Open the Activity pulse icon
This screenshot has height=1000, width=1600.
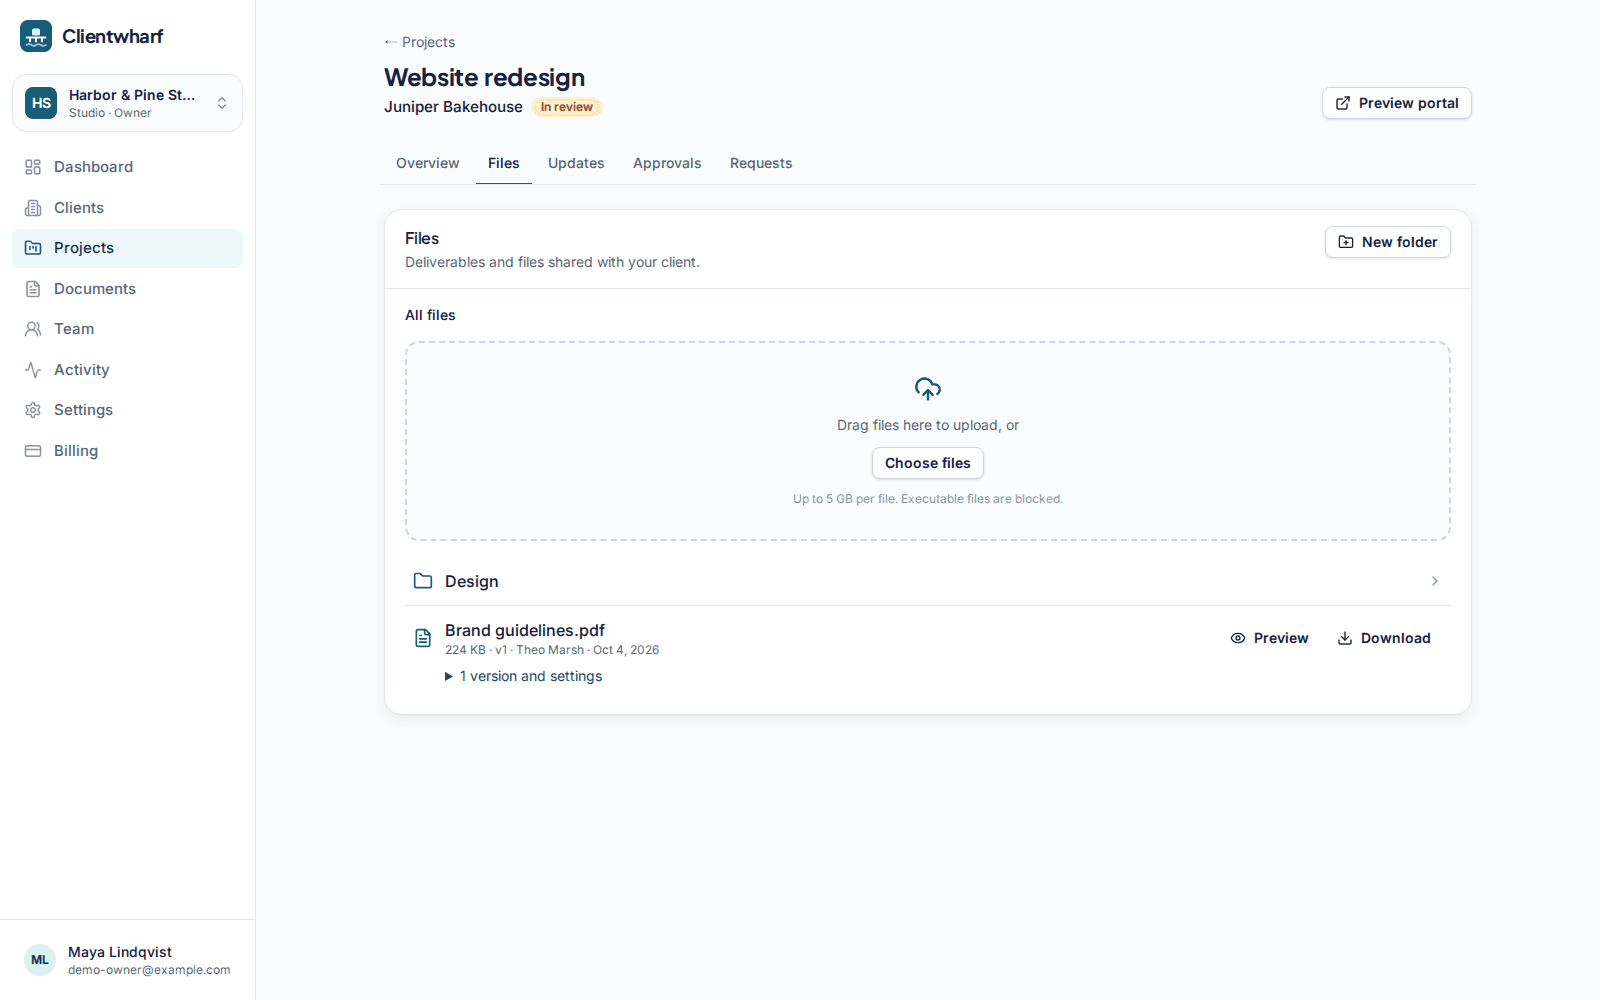pos(33,370)
